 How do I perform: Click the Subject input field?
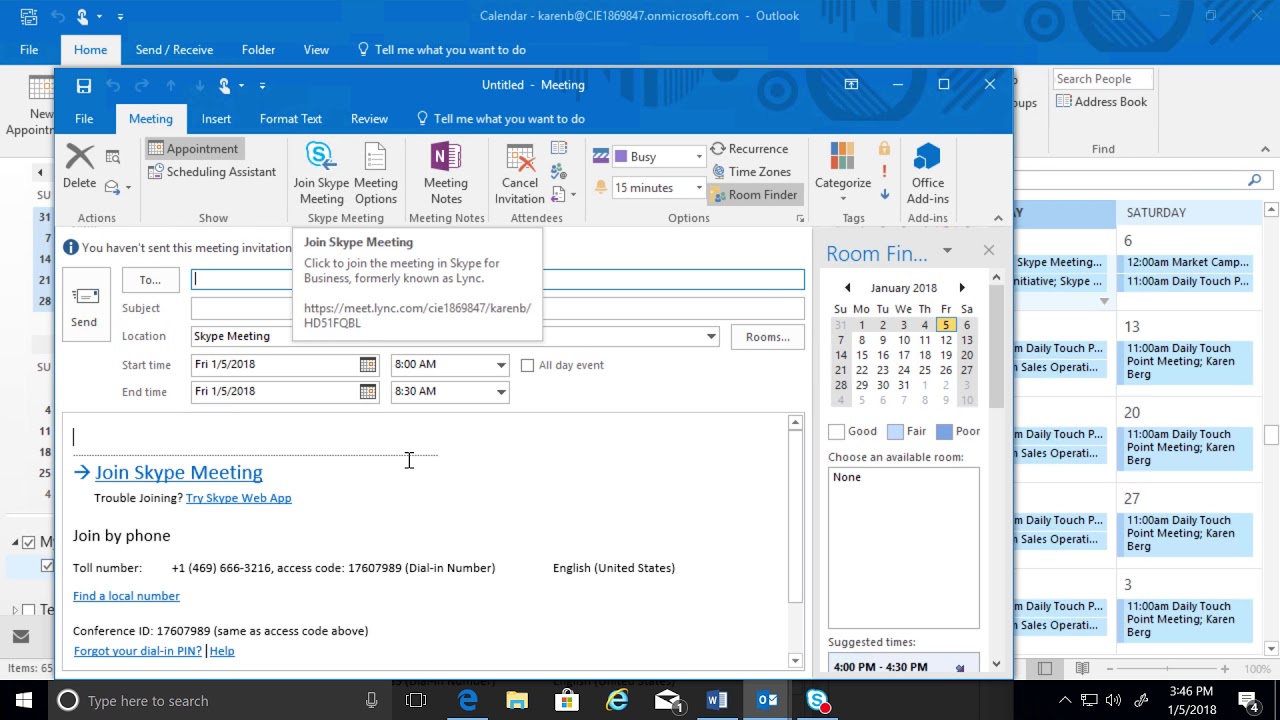click(x=498, y=308)
